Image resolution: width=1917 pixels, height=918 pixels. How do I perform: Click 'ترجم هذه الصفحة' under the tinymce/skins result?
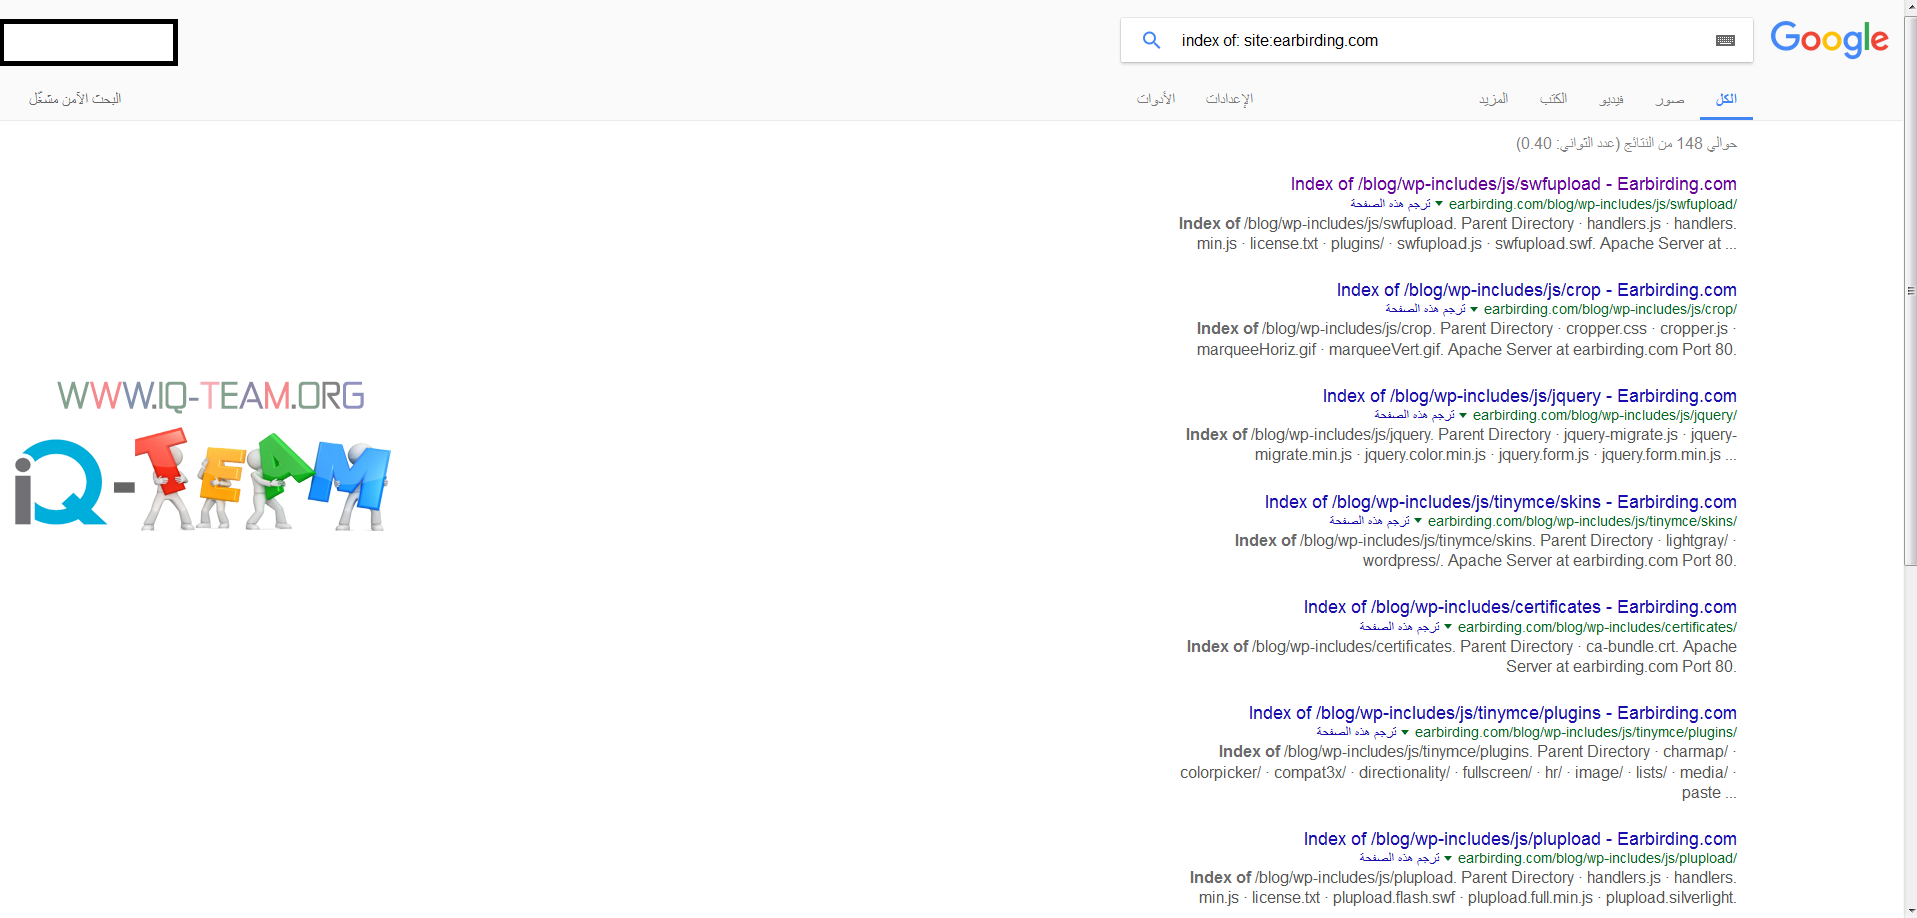pyautogui.click(x=1369, y=521)
